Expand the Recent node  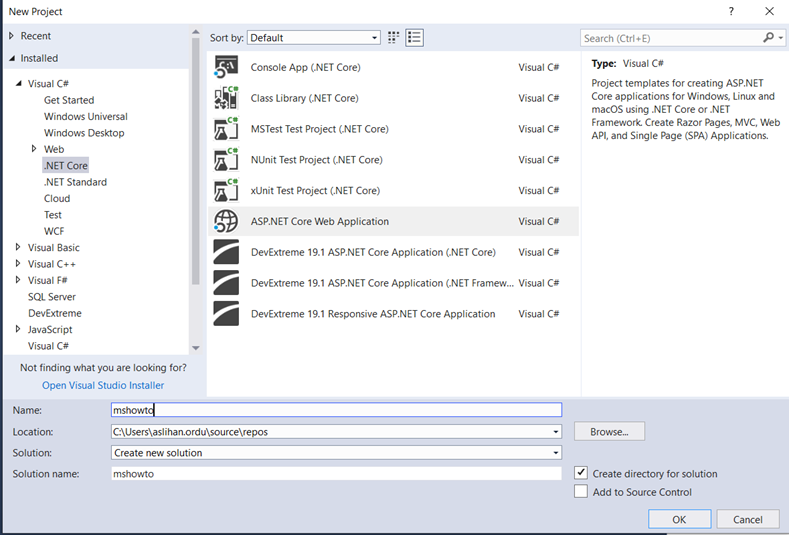click(x=11, y=36)
